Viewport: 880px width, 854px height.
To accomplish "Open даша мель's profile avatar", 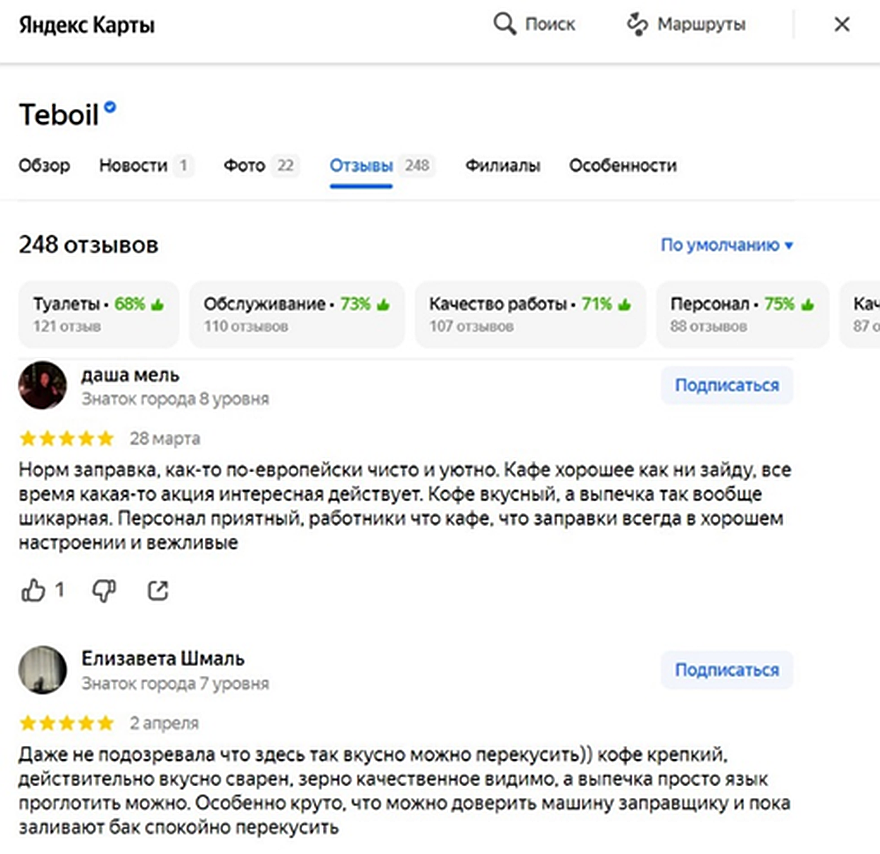I will tap(42, 385).
